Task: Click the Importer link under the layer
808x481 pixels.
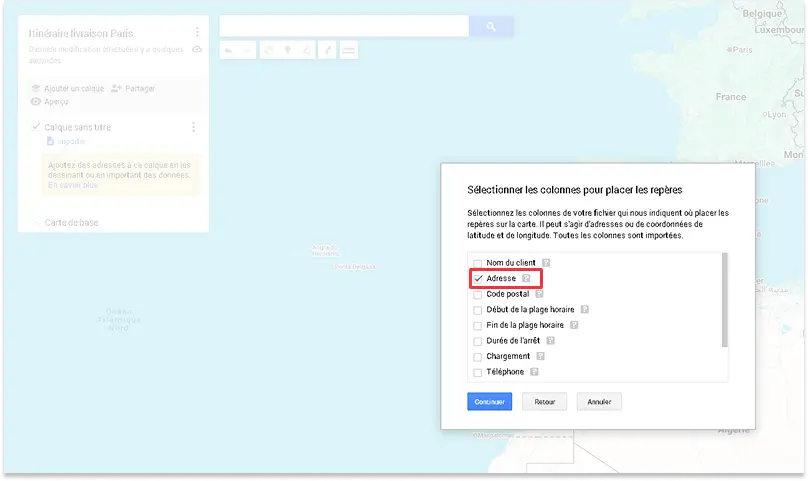Action: click(71, 141)
